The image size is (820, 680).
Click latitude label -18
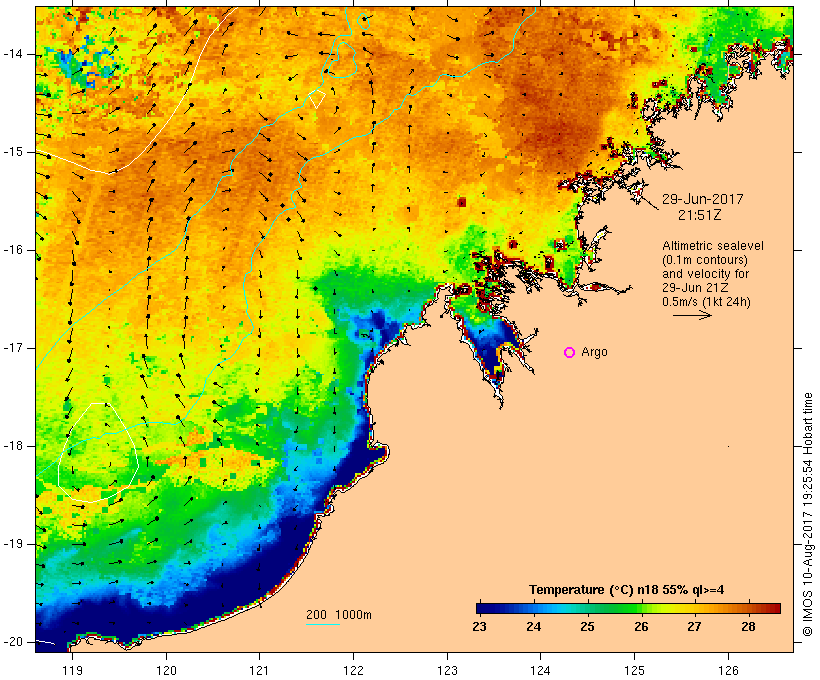point(14,446)
